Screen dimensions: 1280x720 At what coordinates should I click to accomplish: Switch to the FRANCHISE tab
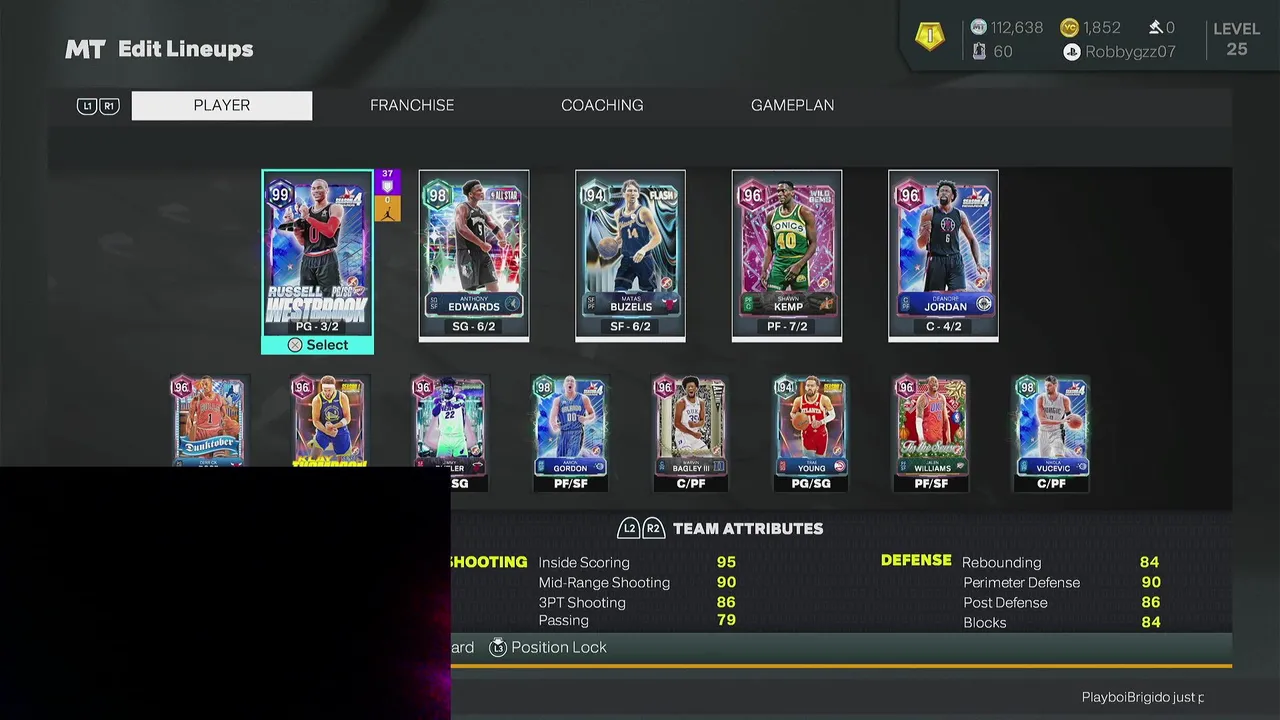tap(412, 105)
